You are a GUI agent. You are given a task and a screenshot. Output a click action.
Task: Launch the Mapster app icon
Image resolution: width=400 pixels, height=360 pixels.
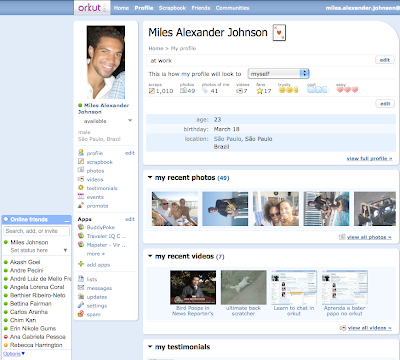pyautogui.click(x=81, y=244)
